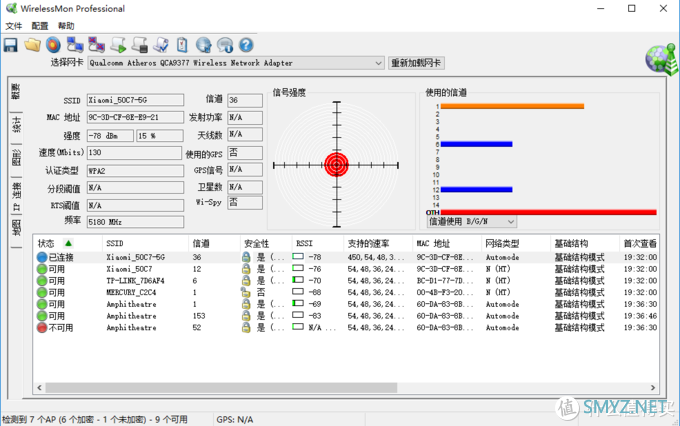Click the 强度 field showing -78 dBm
680x426 pixels.
click(x=110, y=136)
